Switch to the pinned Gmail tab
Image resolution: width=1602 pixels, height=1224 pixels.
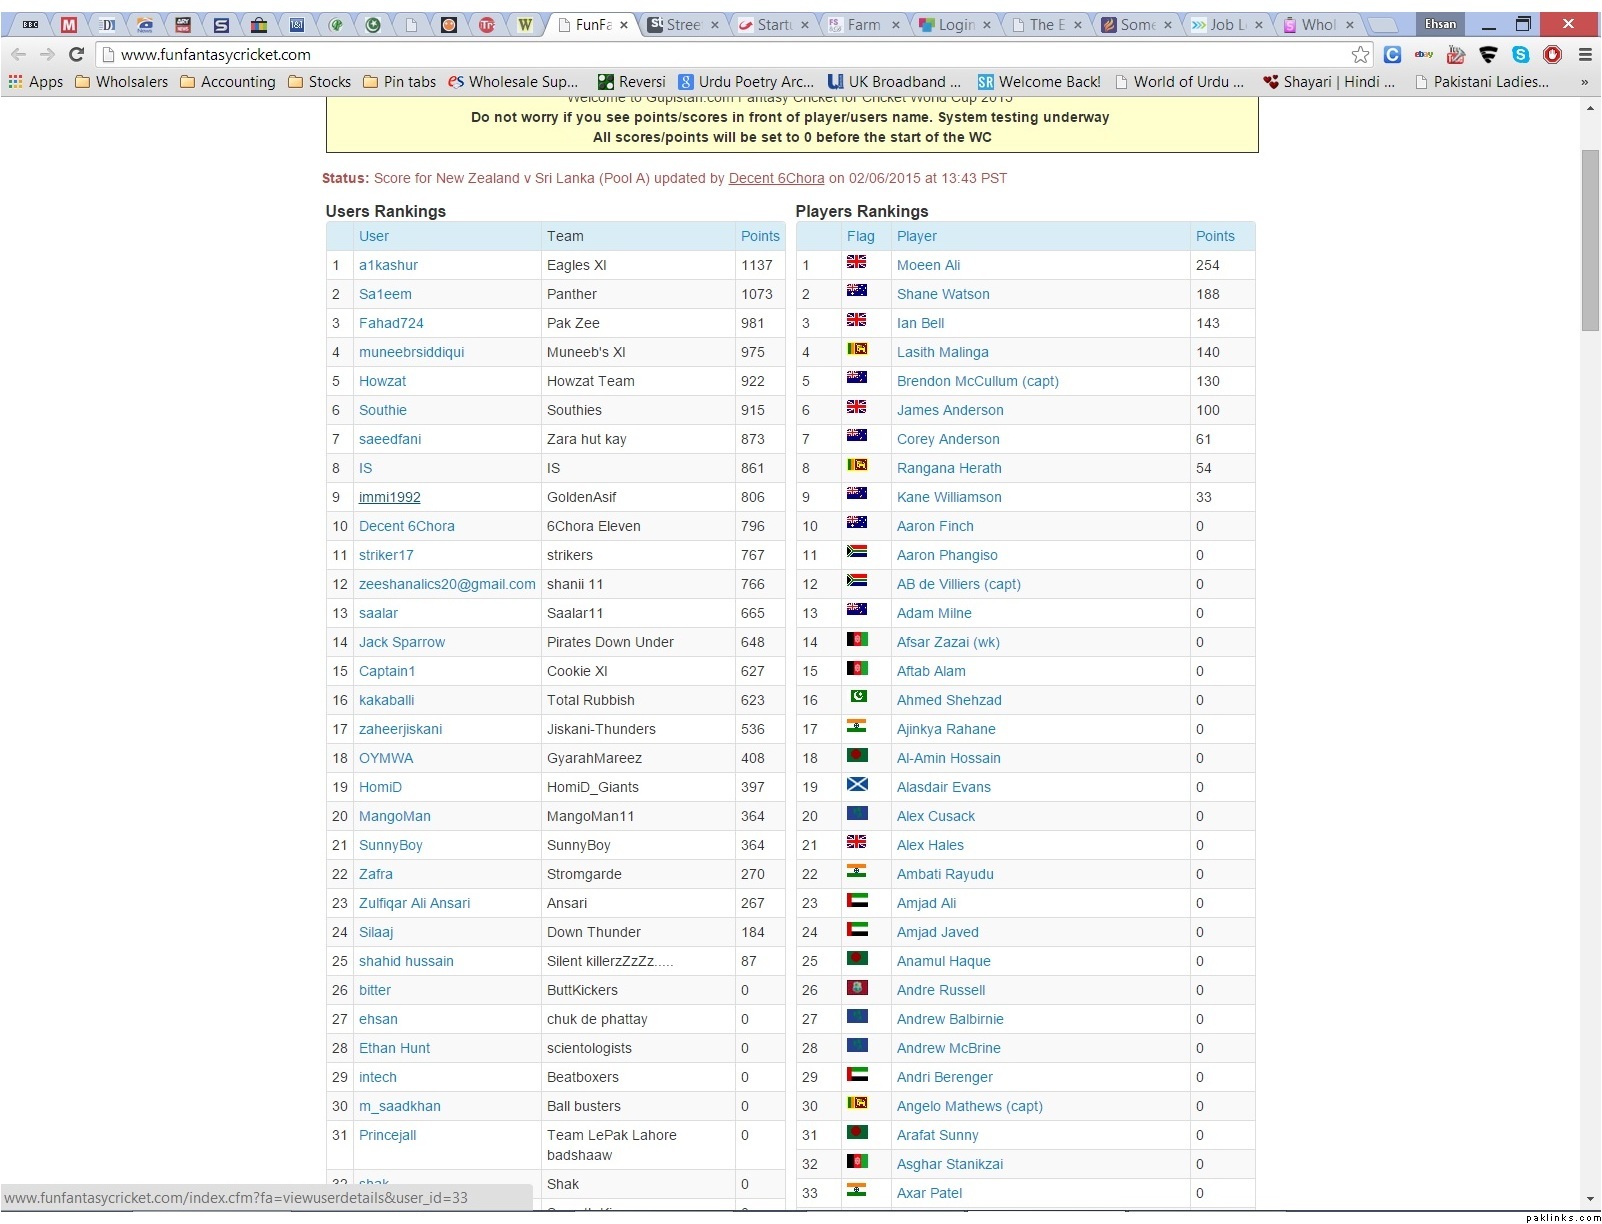click(69, 24)
